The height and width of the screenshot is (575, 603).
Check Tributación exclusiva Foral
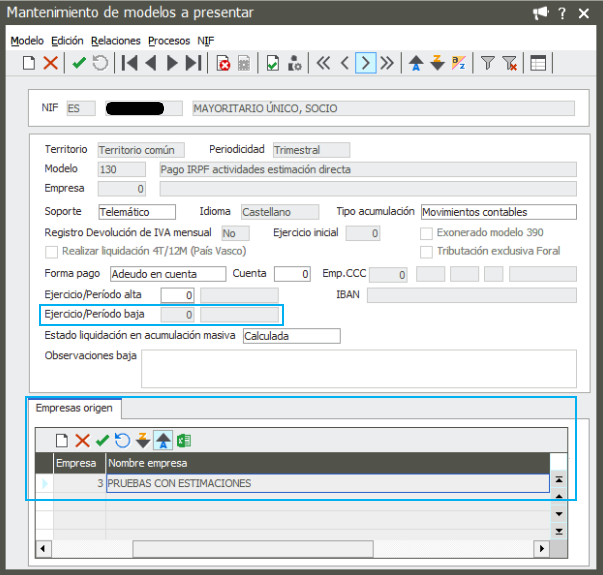point(427,251)
